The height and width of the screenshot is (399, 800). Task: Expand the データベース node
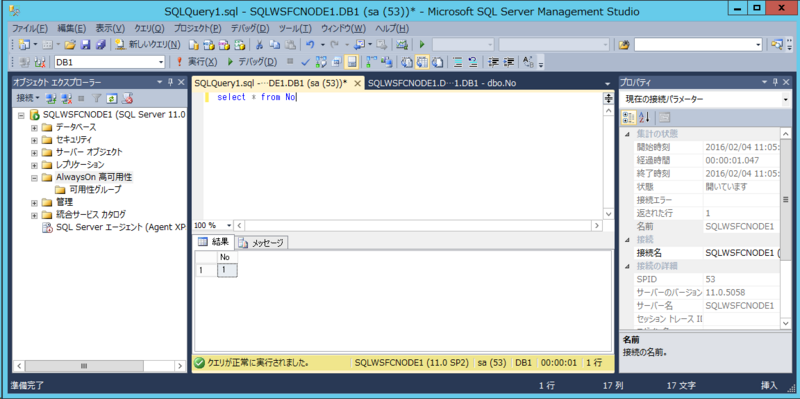34,127
